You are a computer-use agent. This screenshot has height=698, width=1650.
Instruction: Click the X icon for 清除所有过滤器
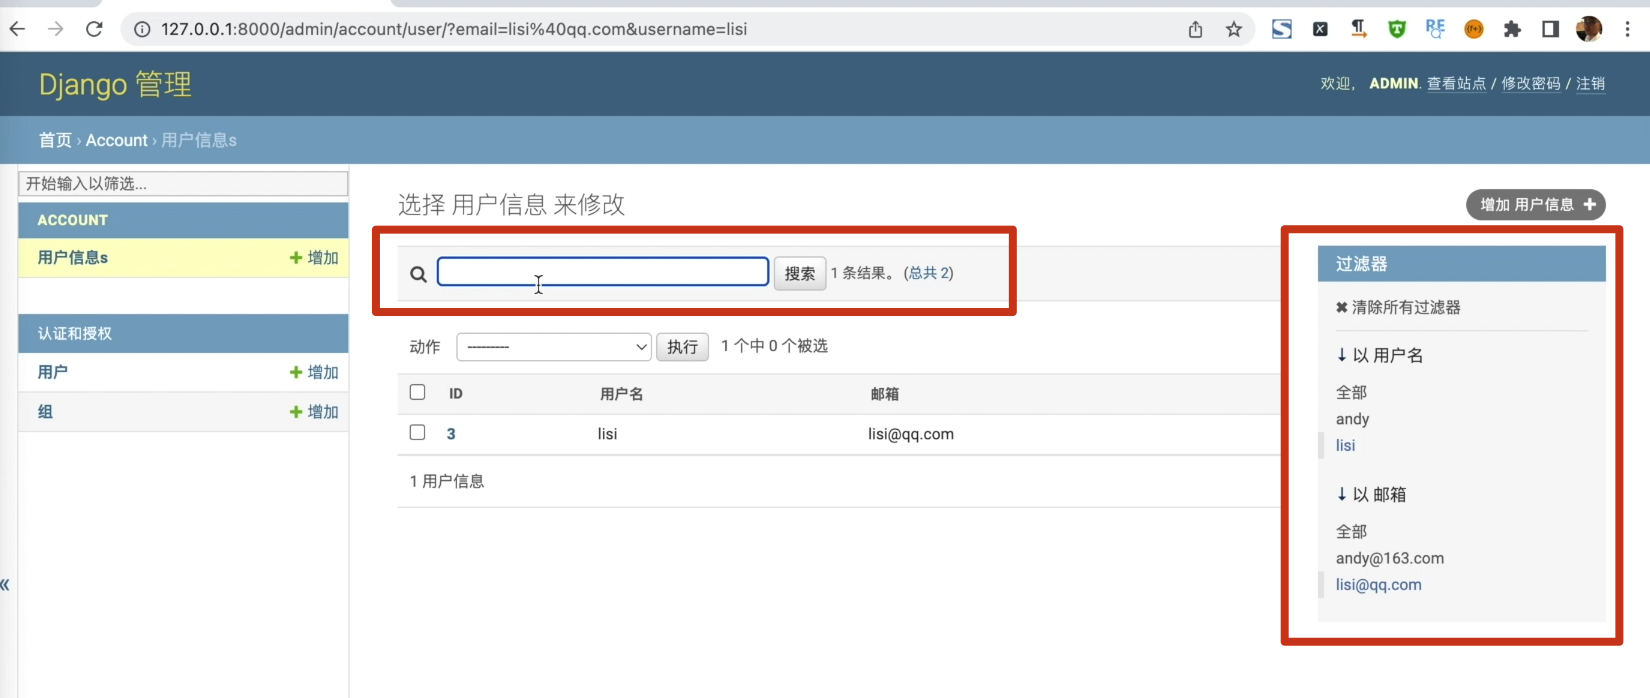[1342, 307]
